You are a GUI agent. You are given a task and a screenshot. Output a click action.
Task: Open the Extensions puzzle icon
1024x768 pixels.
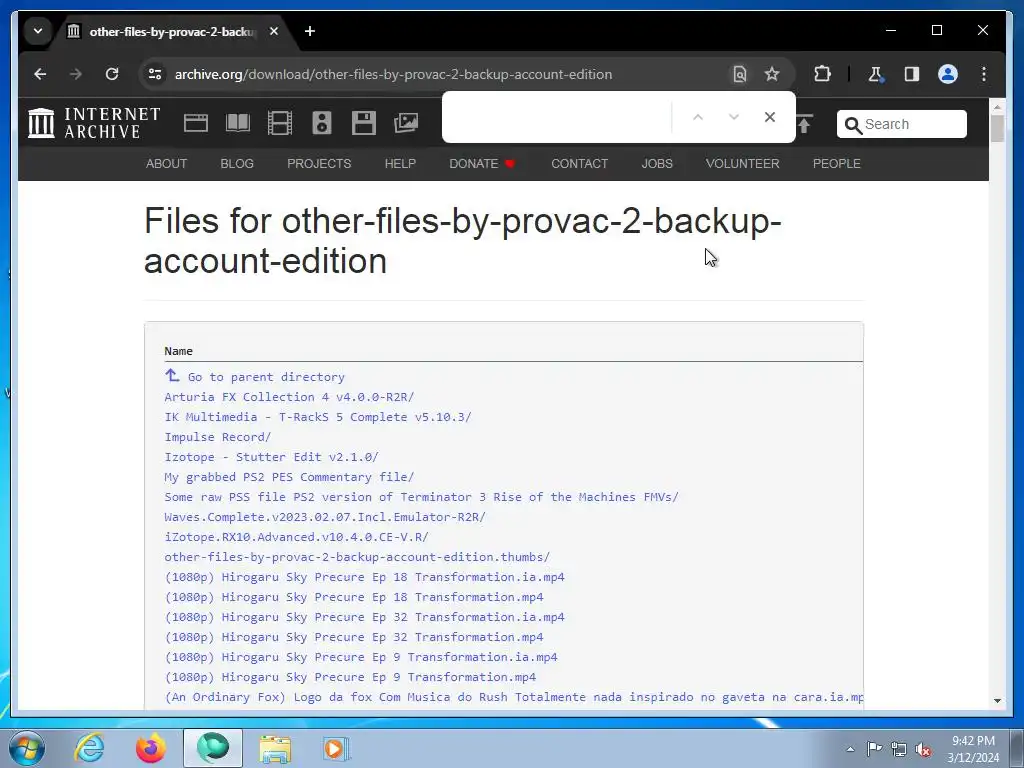pyautogui.click(x=822, y=74)
